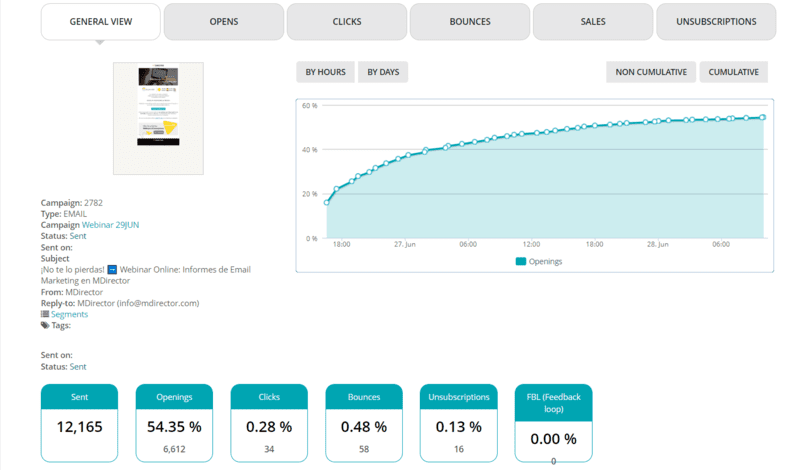Click the envelope emoji in the subject line
This screenshot has width=800, height=470.
[112, 269]
